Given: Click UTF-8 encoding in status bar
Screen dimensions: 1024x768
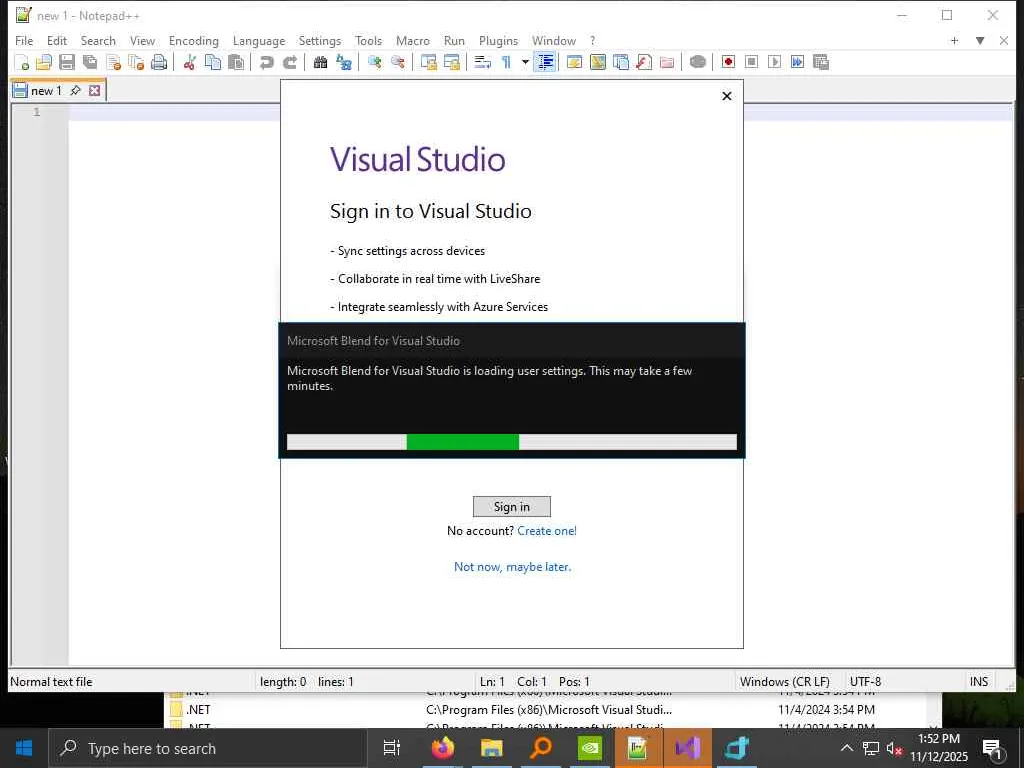Looking at the screenshot, I should 865,681.
